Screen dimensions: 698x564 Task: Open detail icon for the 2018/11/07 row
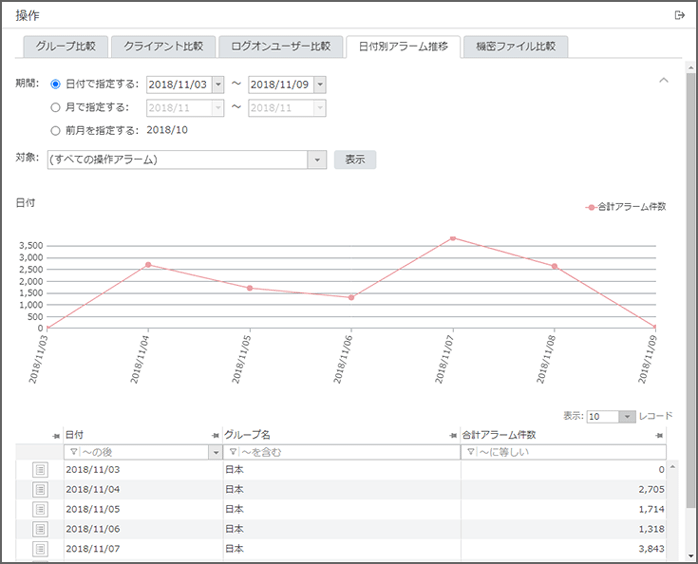[x=40, y=549]
